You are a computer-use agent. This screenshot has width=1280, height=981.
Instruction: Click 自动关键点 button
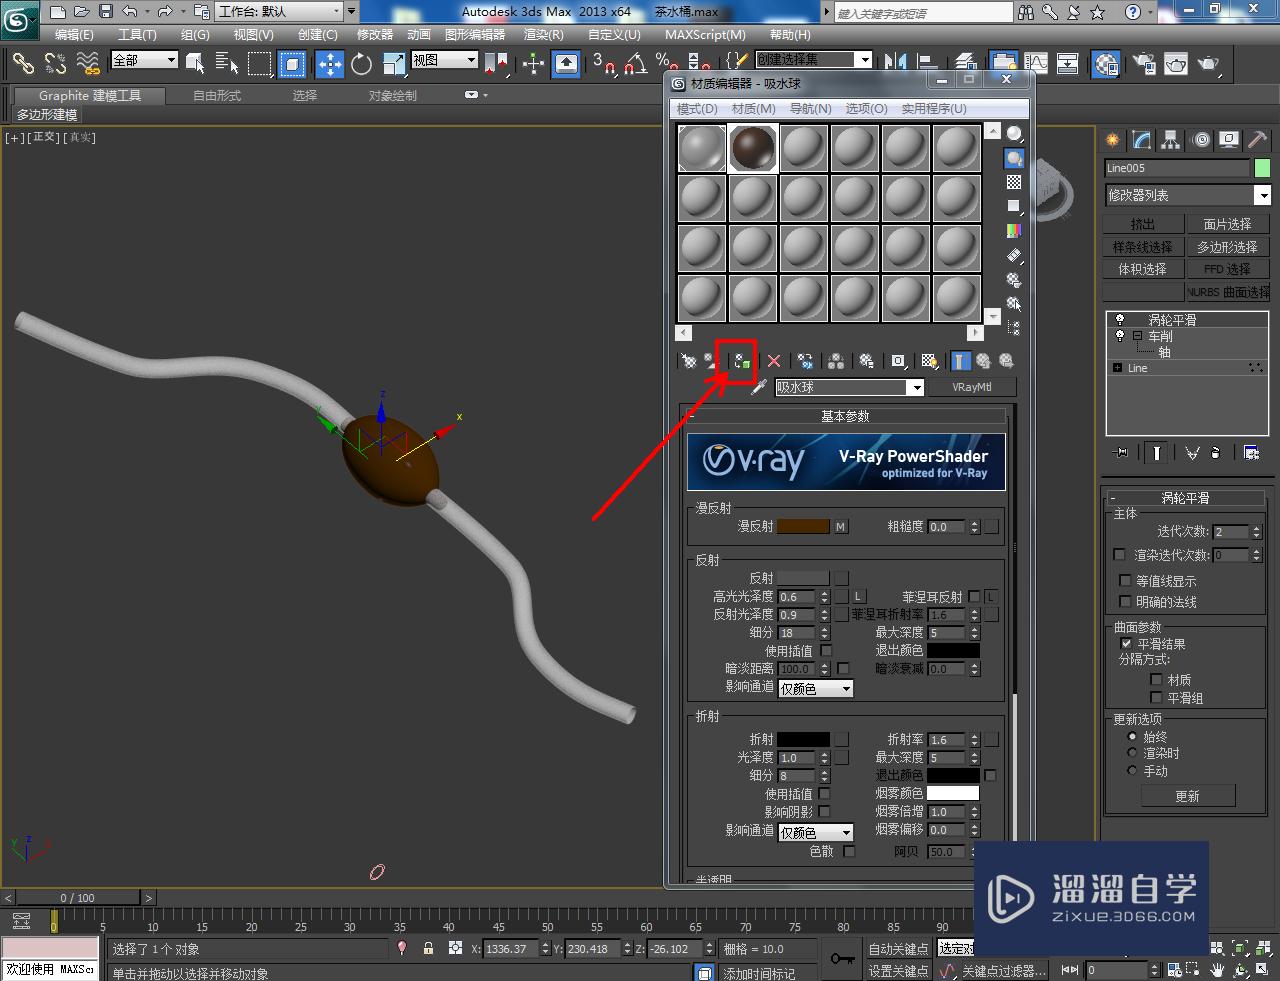[898, 948]
